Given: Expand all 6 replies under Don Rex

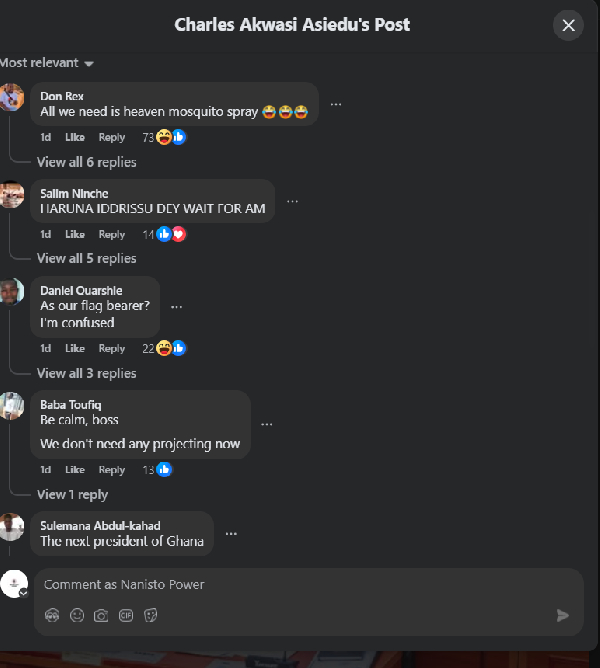Looking at the screenshot, I should click(x=86, y=162).
